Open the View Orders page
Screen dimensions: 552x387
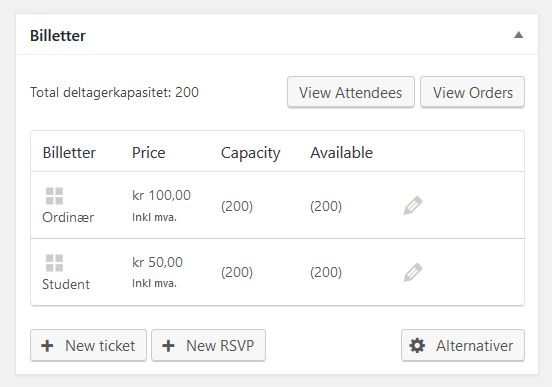tap(472, 92)
